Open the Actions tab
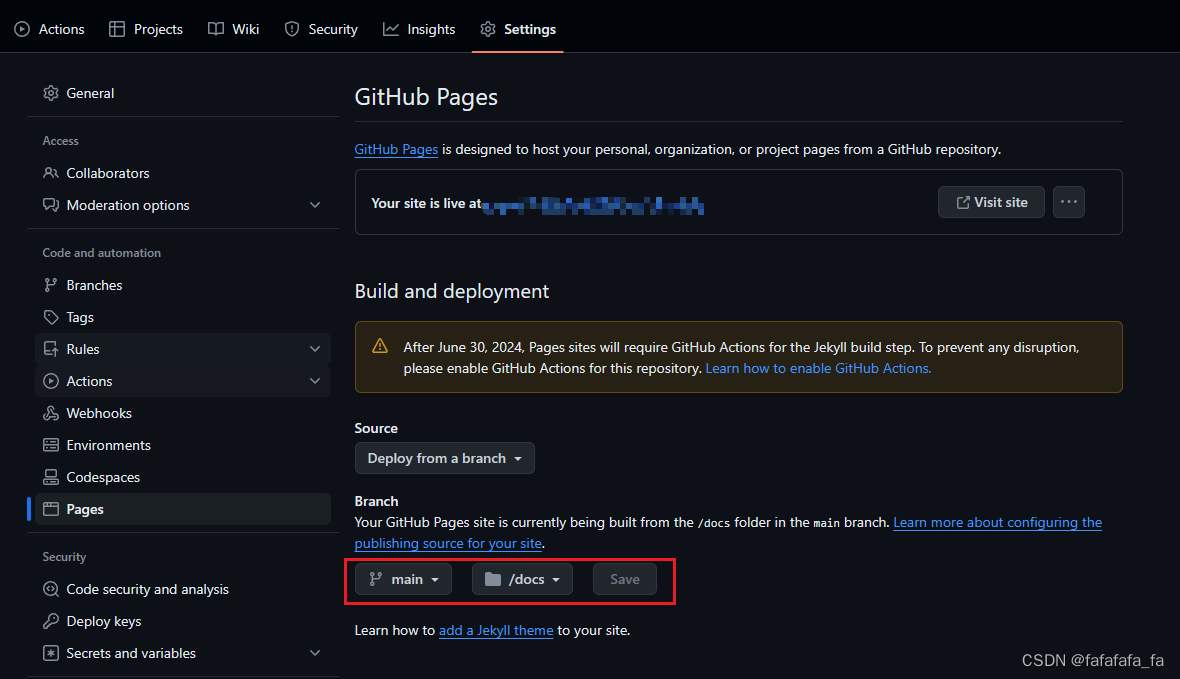The image size is (1180, 679). (x=50, y=29)
